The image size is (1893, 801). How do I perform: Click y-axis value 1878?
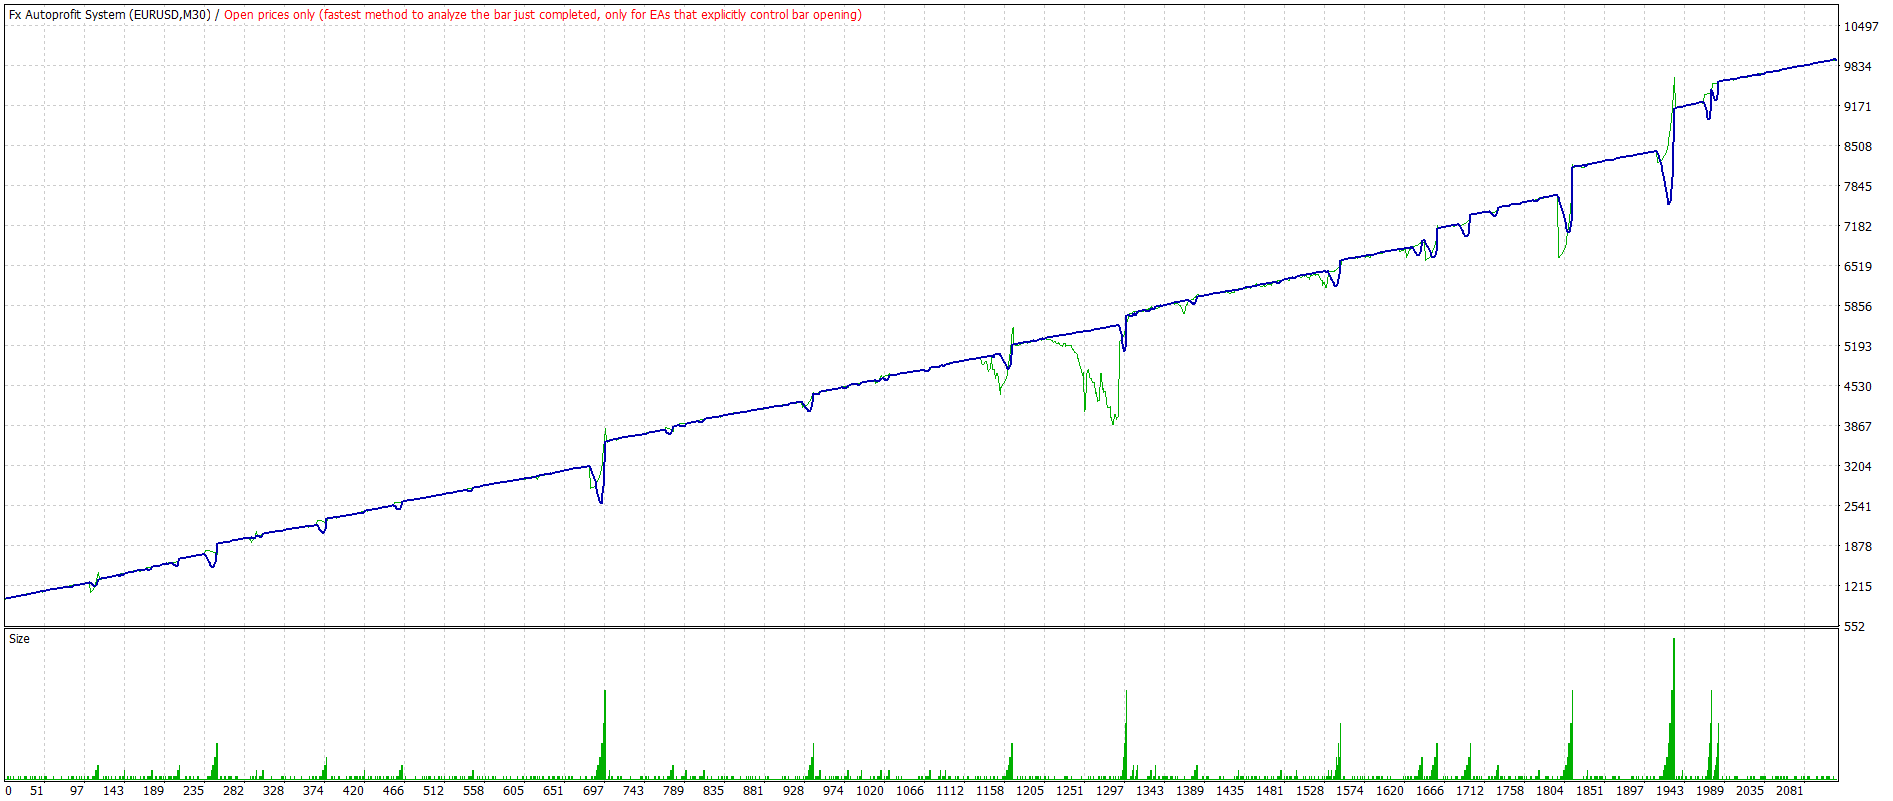coord(1858,547)
